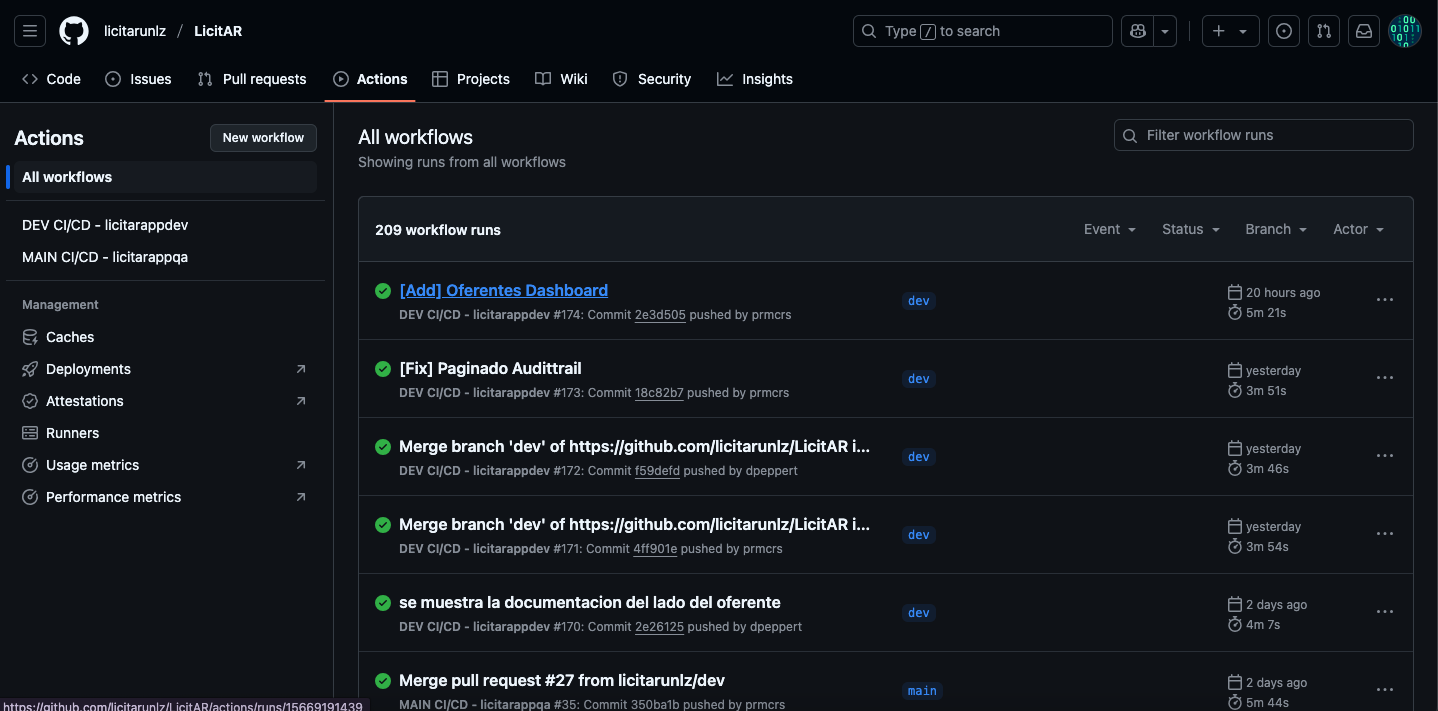Open the [Add] Oferentes Dashboard run
The image size is (1438, 711).
503,290
